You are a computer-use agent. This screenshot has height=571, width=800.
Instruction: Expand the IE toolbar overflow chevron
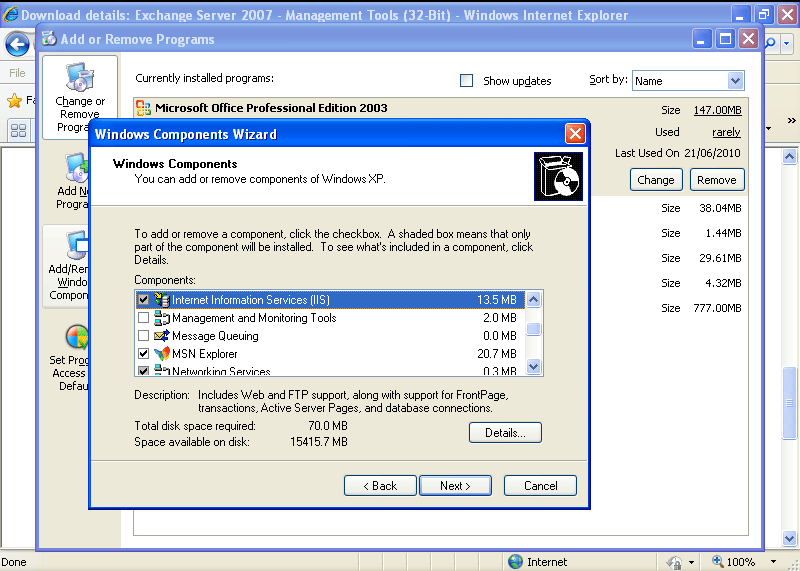click(791, 120)
